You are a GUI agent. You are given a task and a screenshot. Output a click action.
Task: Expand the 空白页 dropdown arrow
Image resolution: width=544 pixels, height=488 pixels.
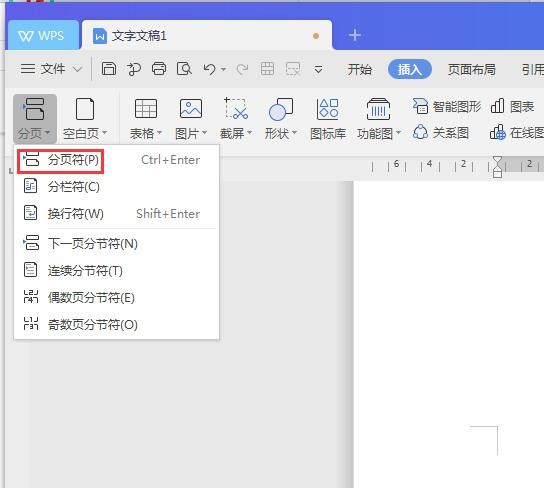click(104, 132)
